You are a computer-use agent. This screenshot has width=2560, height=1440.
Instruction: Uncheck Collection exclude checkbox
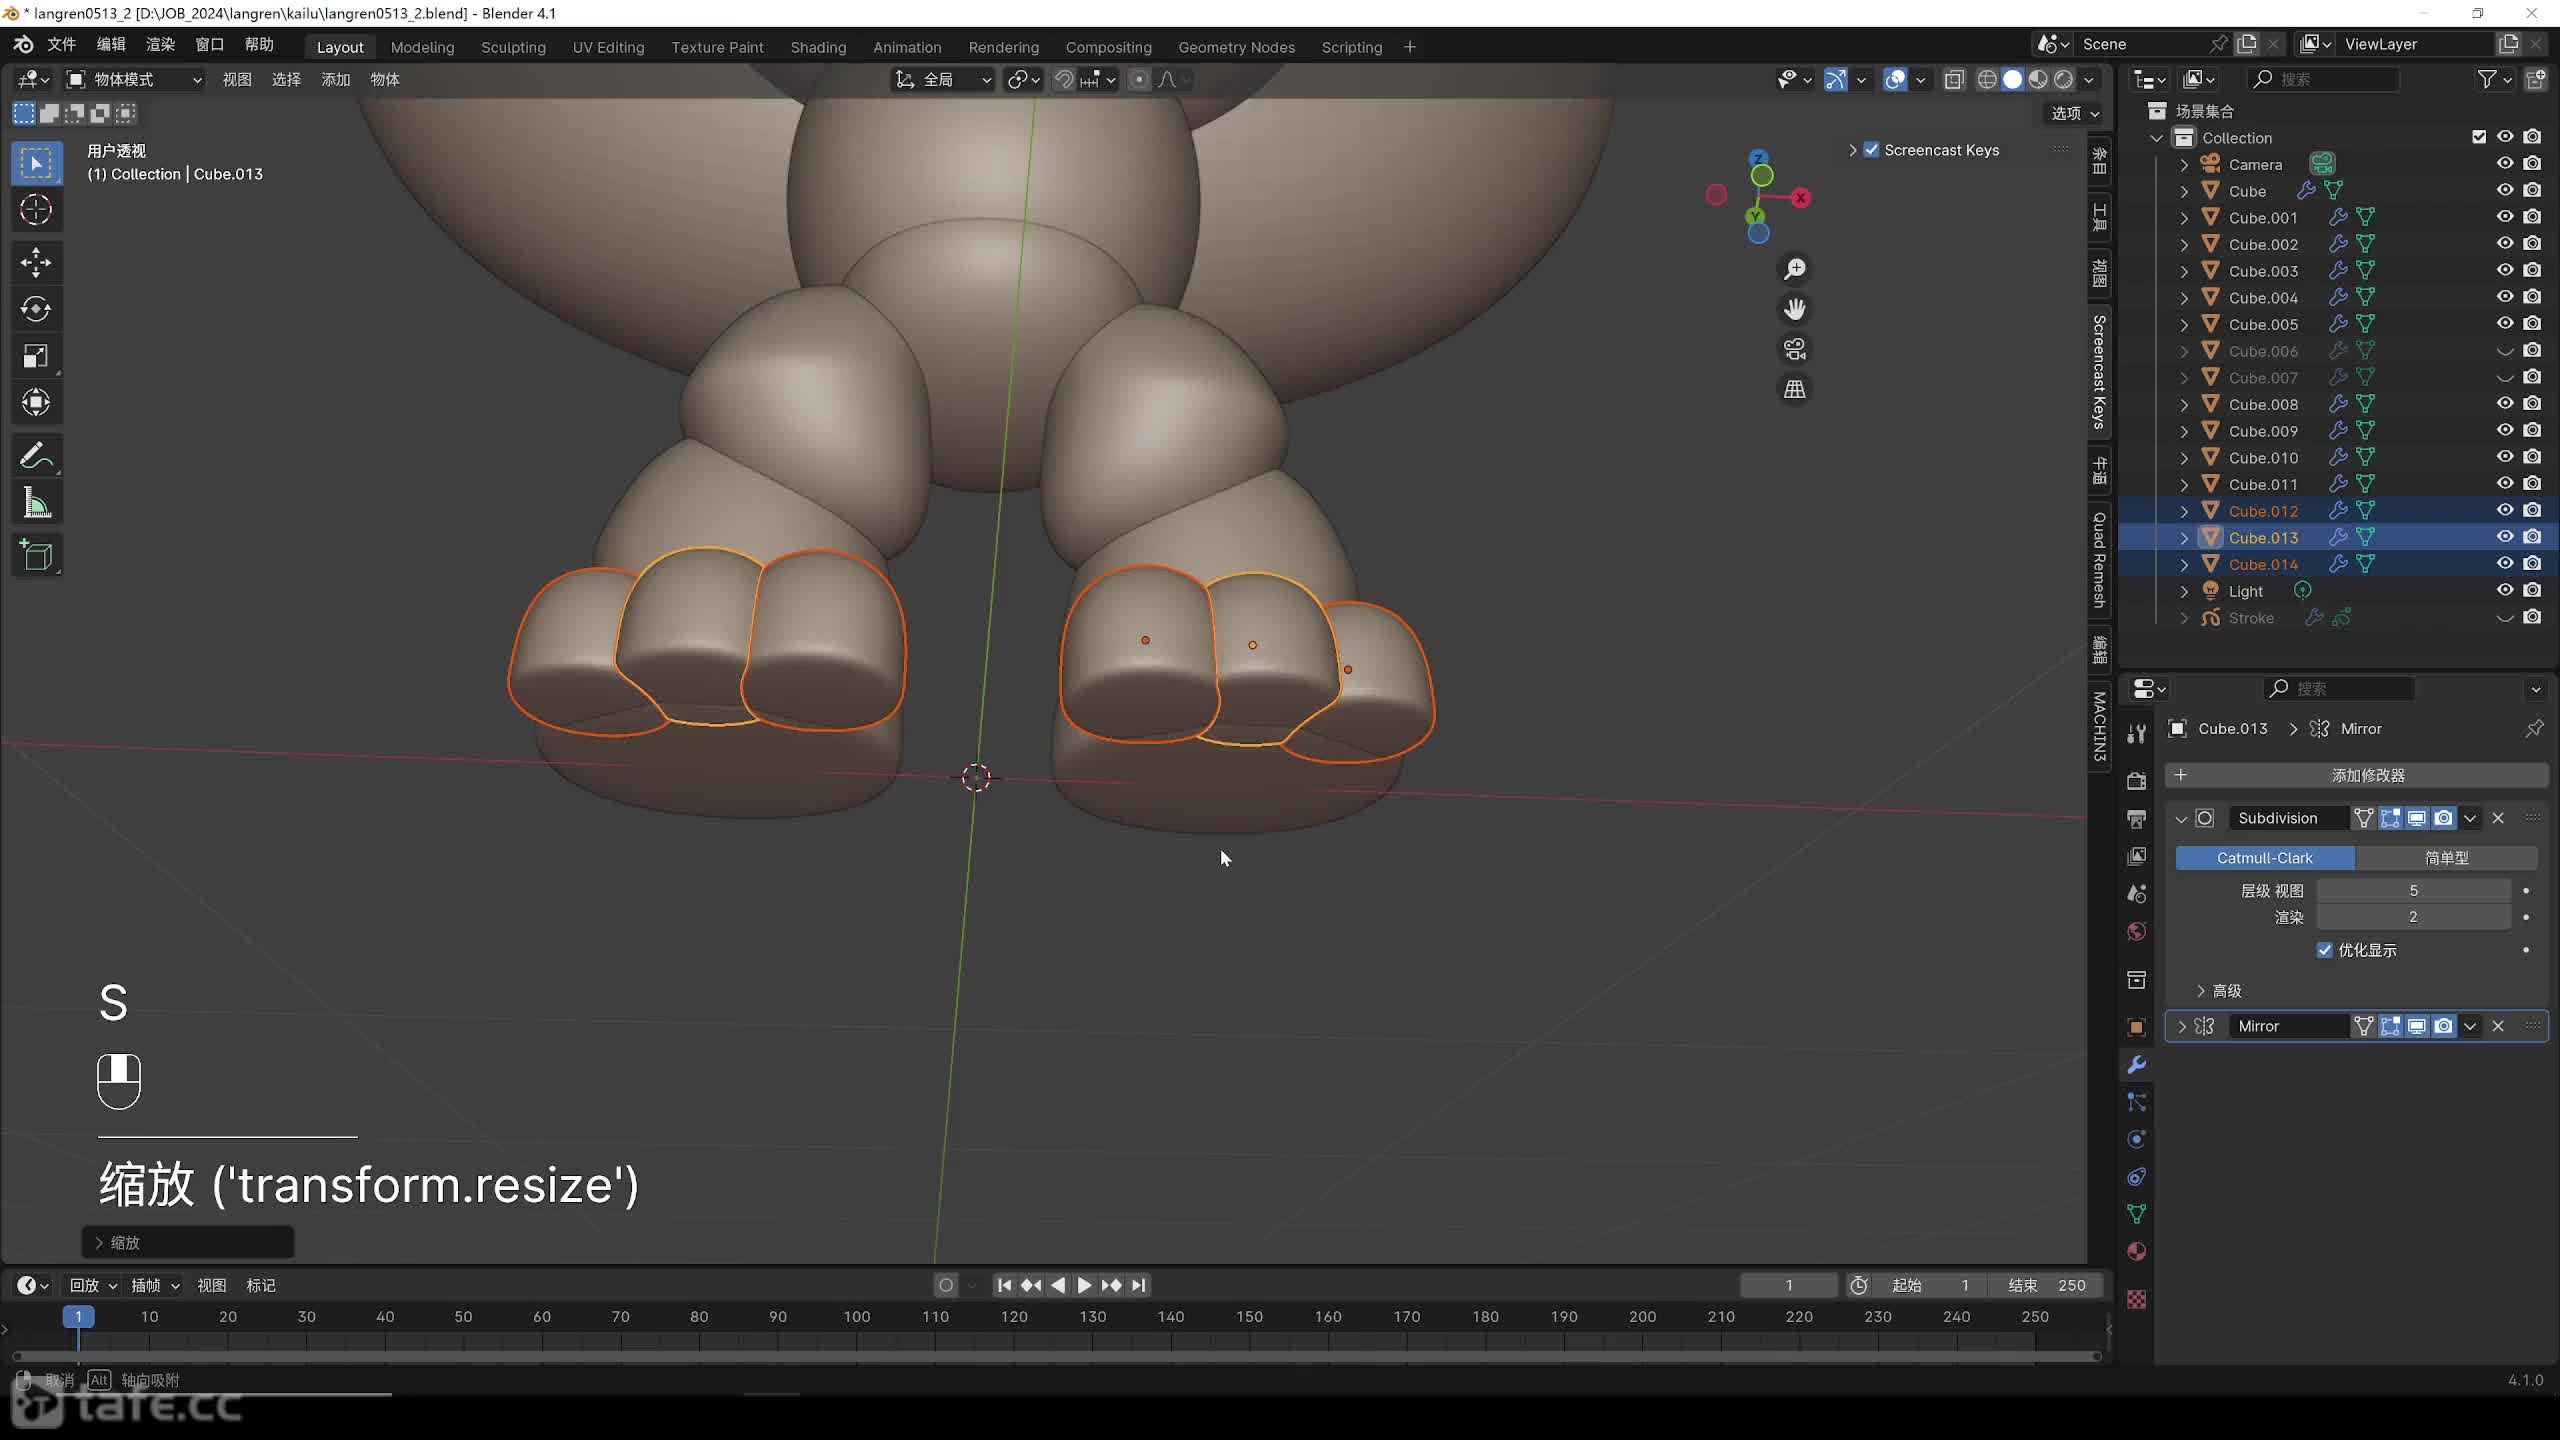2479,137
